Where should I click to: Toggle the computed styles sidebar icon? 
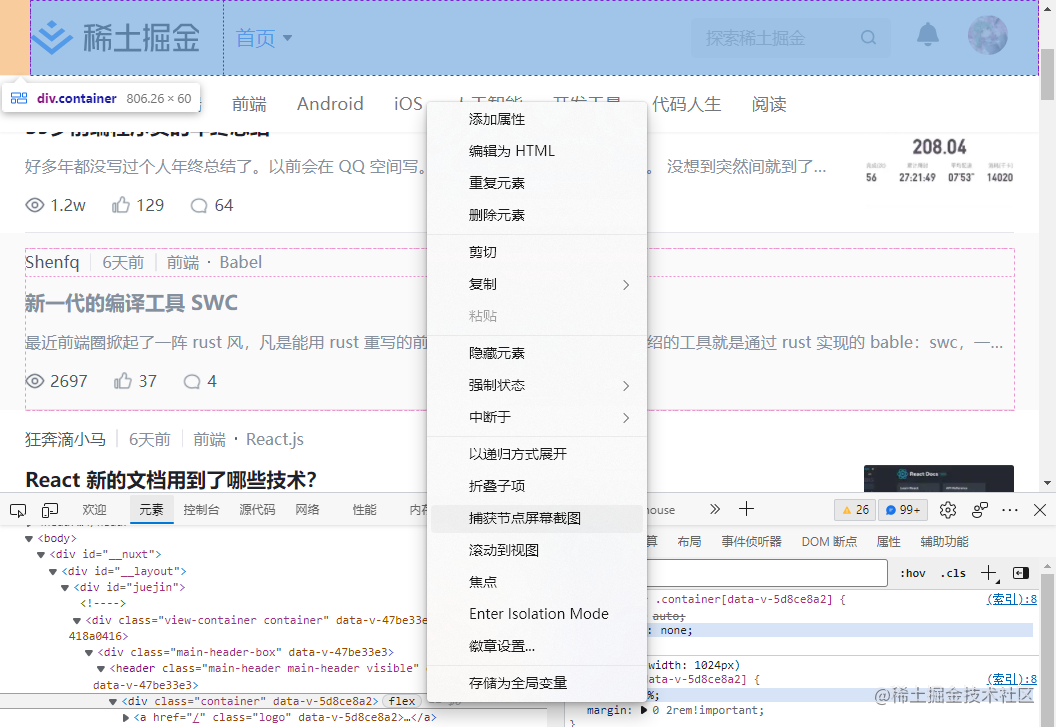pyautogui.click(x=1021, y=573)
